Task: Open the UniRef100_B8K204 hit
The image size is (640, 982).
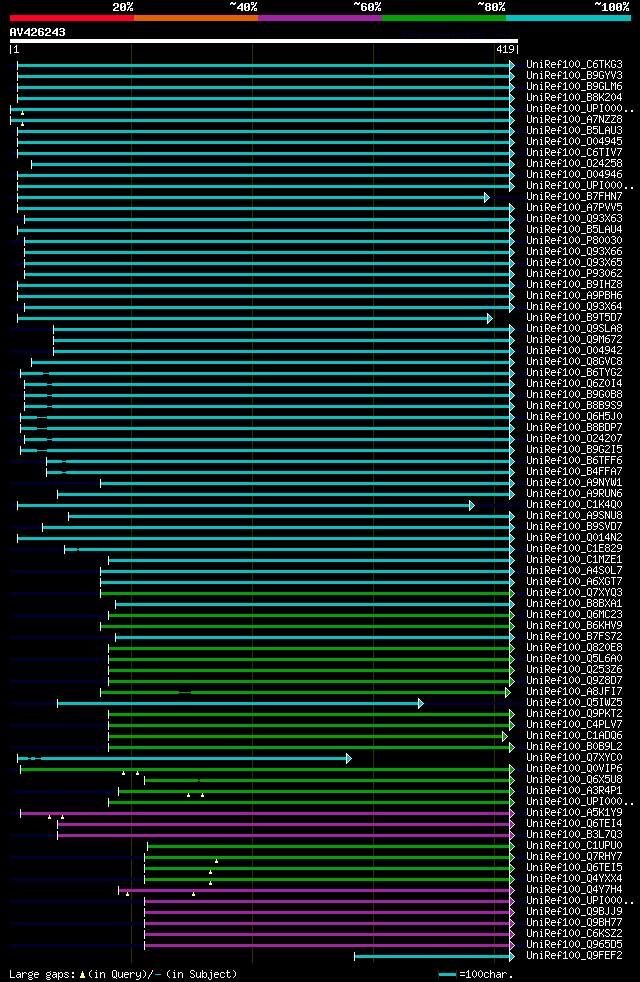Action: (x=574, y=98)
